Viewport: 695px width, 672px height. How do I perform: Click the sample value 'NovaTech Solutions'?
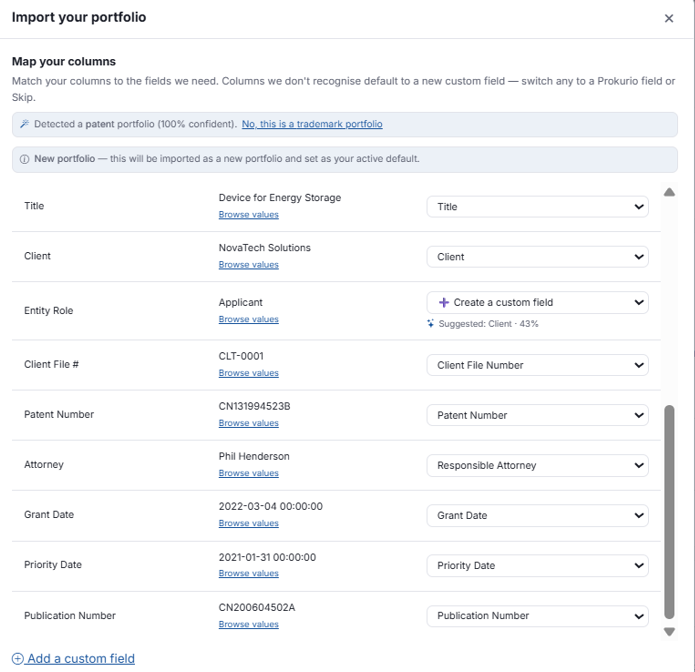(265, 248)
